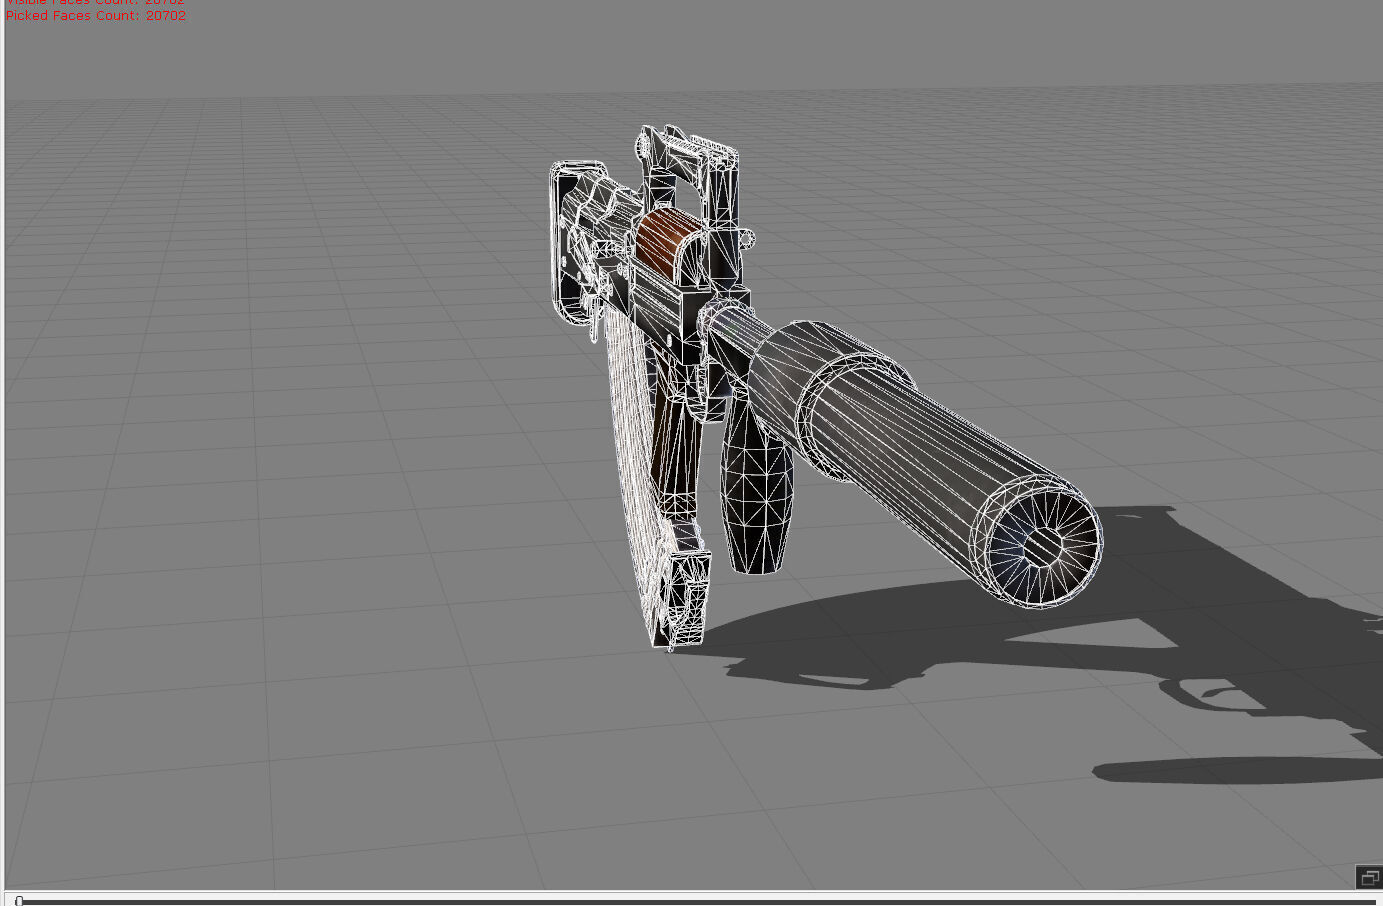
Task: Click the 'Picked Faces Count: 20702' text
Action: 96,16
